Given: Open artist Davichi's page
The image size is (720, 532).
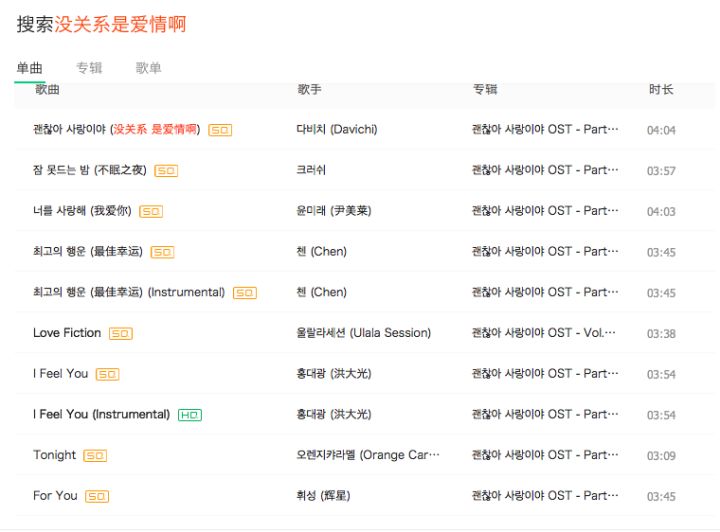Looking at the screenshot, I should tap(337, 129).
